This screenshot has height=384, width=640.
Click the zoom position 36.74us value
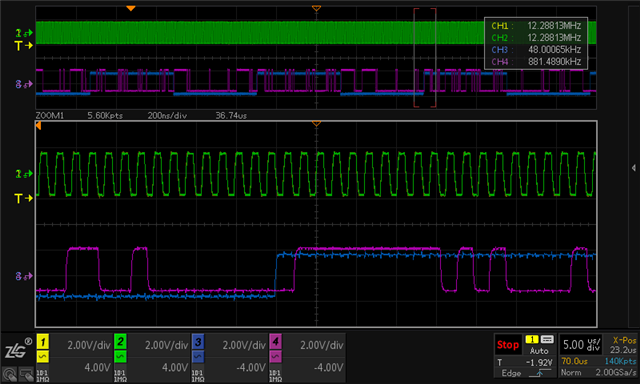coord(231,115)
